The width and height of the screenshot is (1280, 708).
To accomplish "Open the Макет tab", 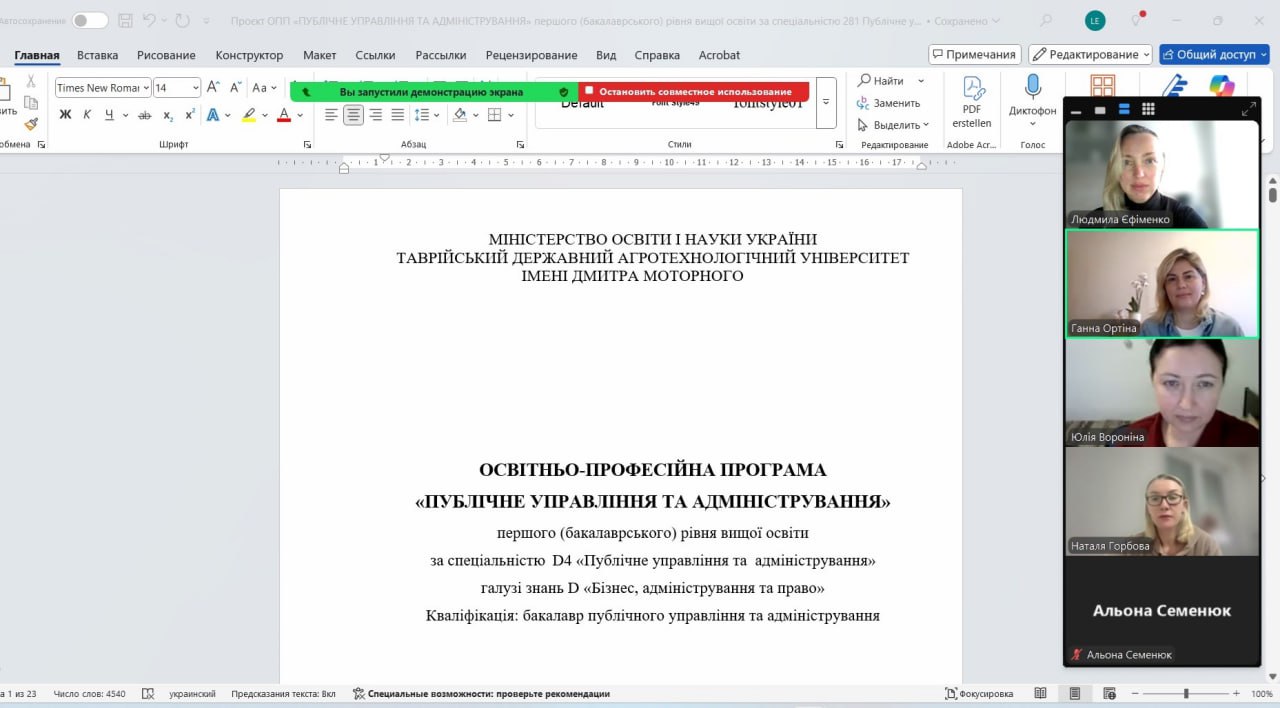I will tap(320, 55).
